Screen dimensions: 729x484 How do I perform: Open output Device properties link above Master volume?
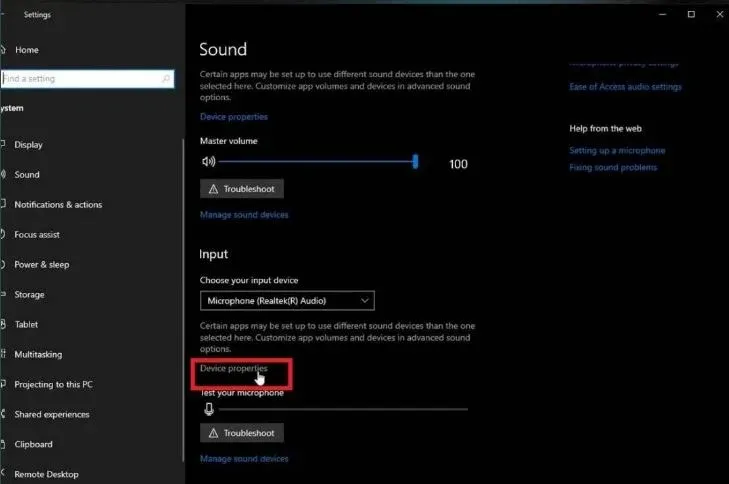(234, 117)
